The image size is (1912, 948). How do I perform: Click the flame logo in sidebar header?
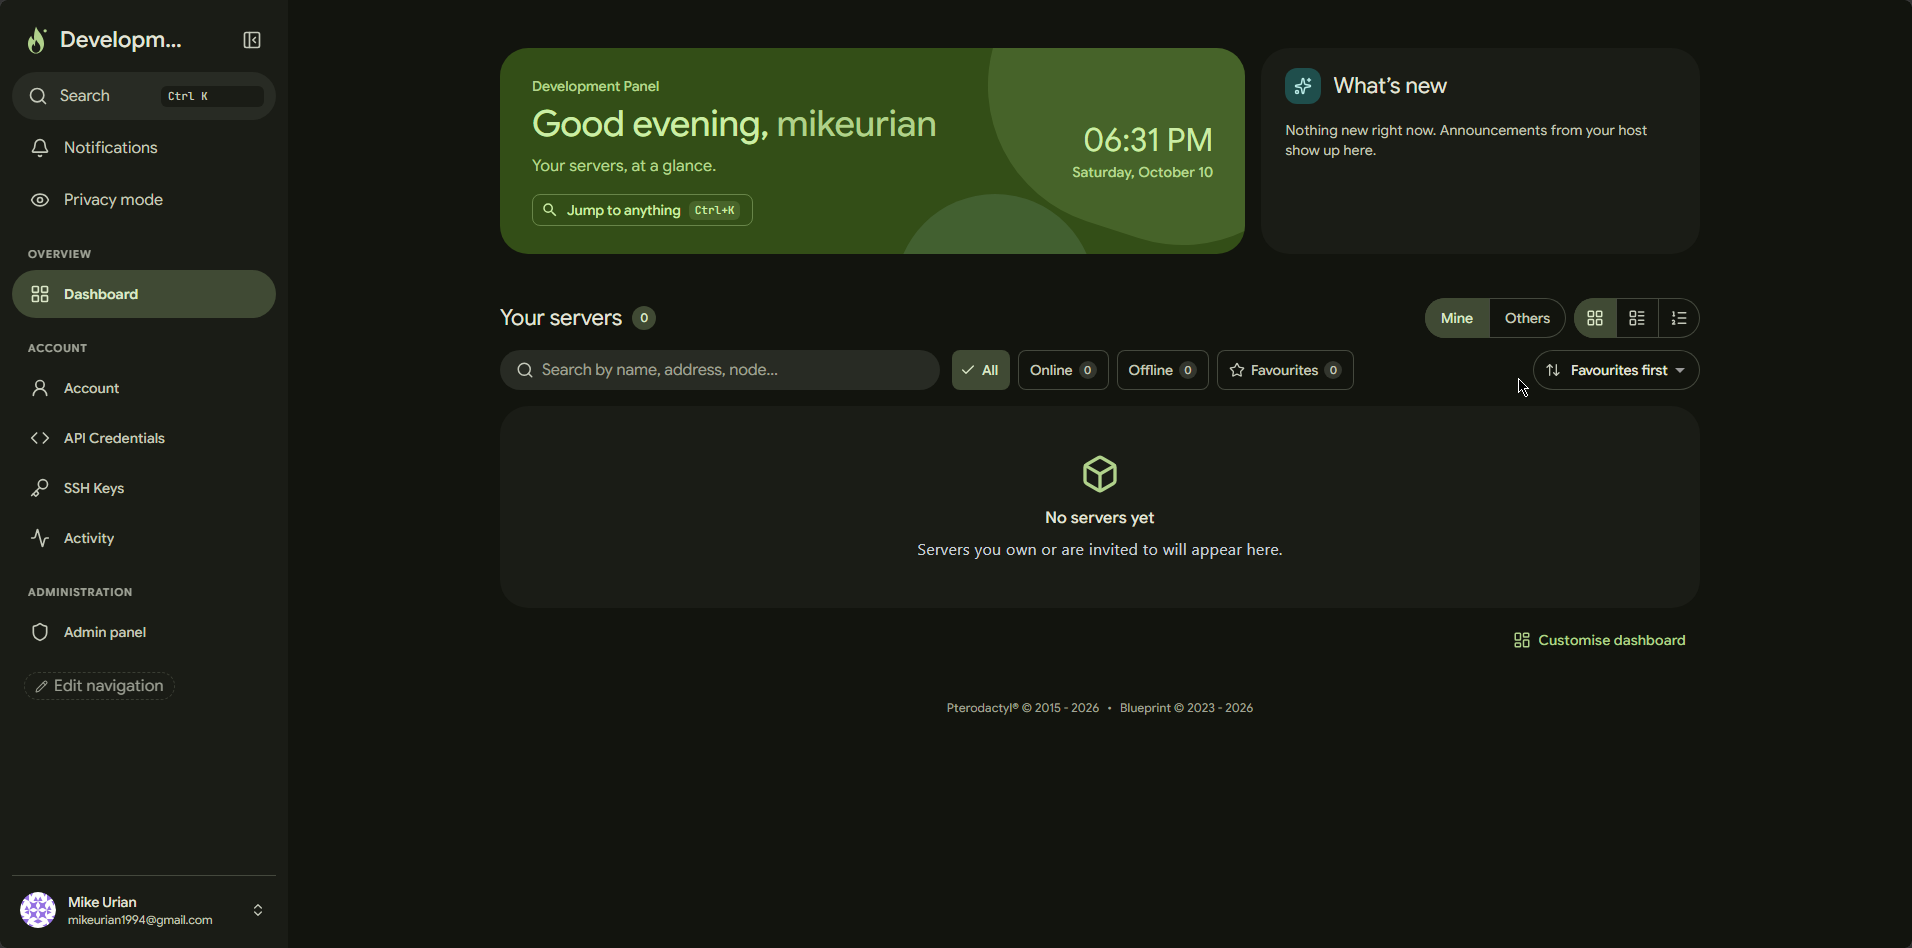tap(37, 40)
